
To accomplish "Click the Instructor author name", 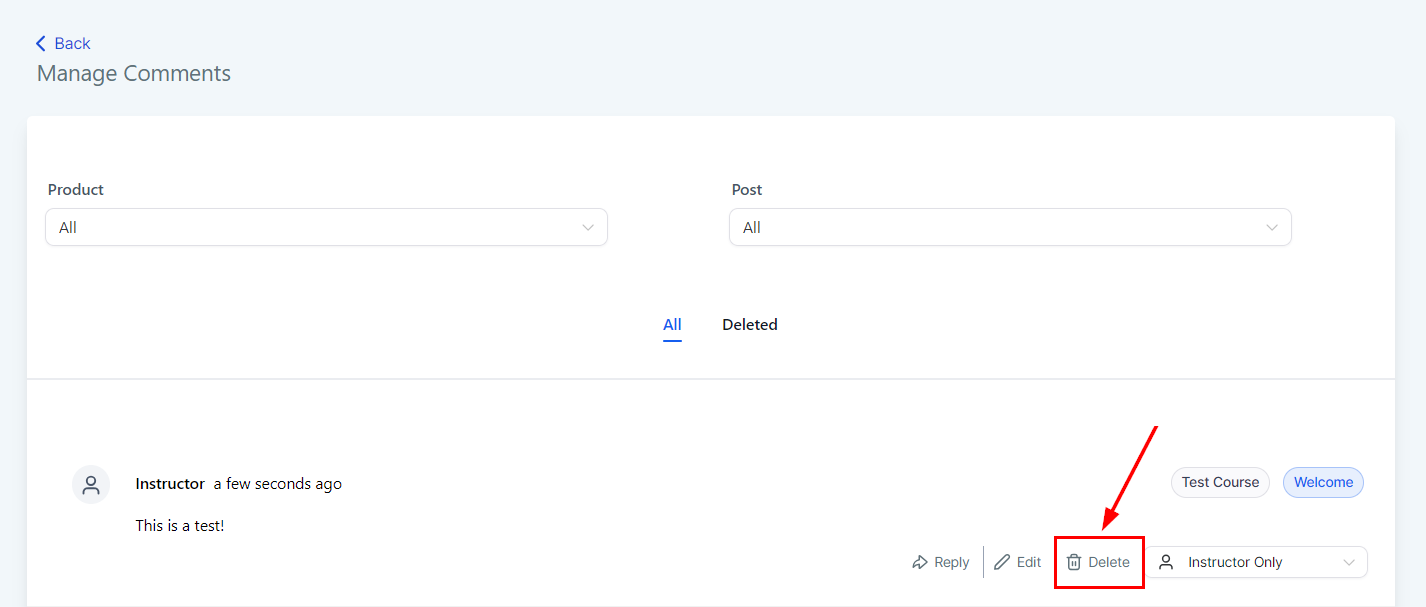I will pyautogui.click(x=170, y=484).
